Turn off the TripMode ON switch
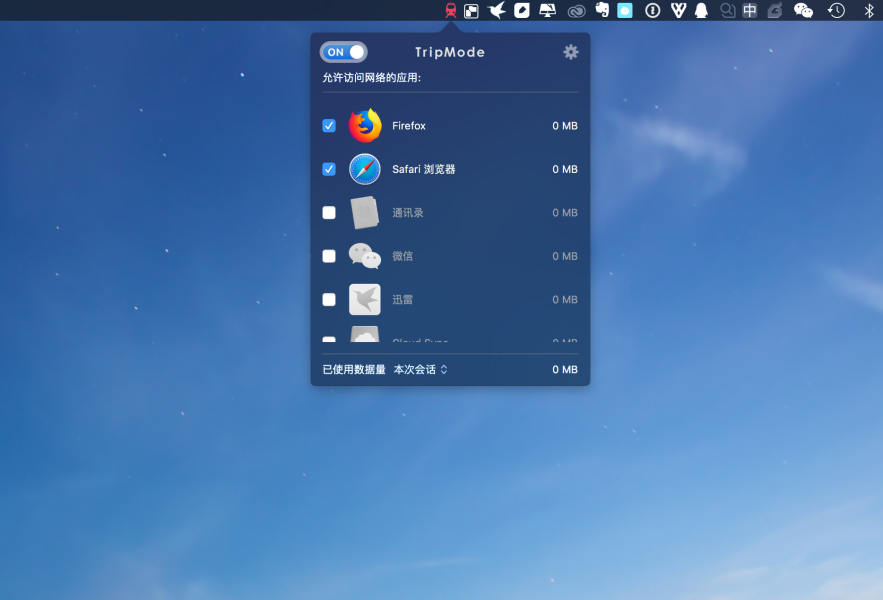883x600 pixels. [x=344, y=52]
